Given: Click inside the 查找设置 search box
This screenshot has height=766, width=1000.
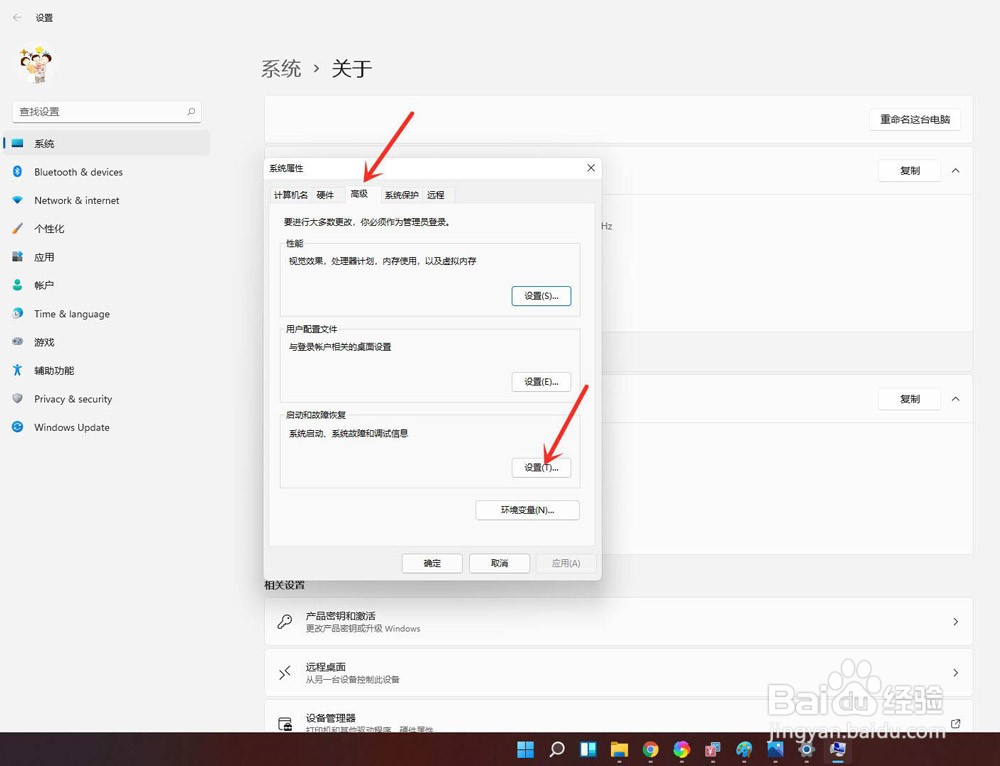Looking at the screenshot, I should click(105, 111).
